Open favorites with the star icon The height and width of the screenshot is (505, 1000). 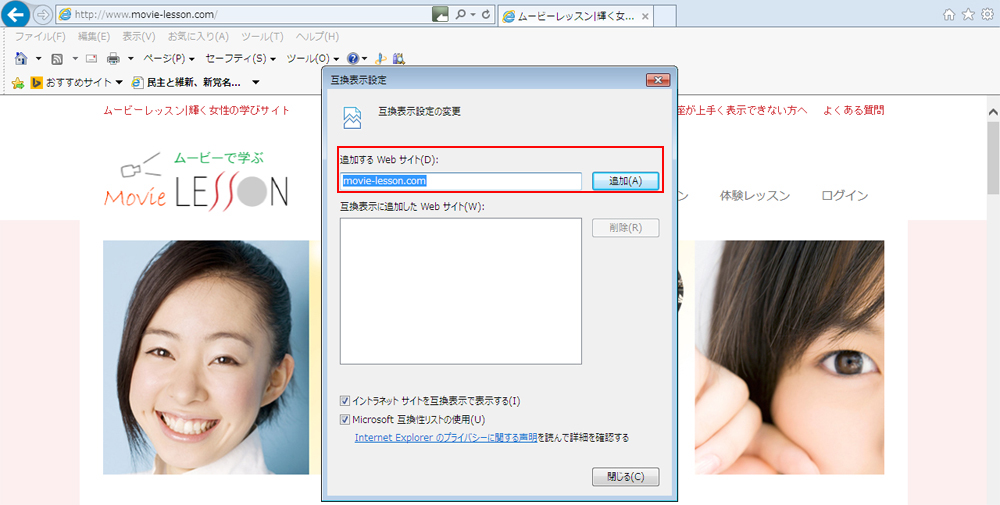click(x=968, y=14)
